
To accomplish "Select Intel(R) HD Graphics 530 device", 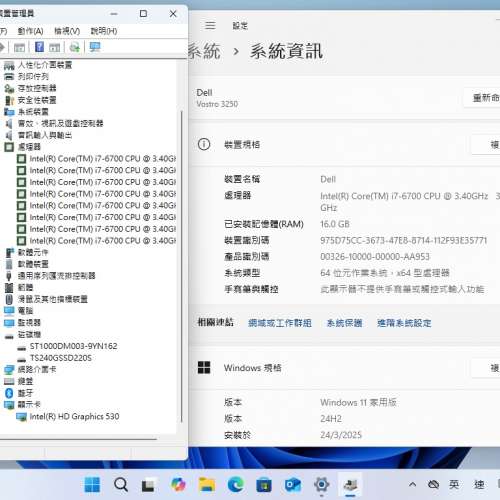I will (x=74, y=416).
